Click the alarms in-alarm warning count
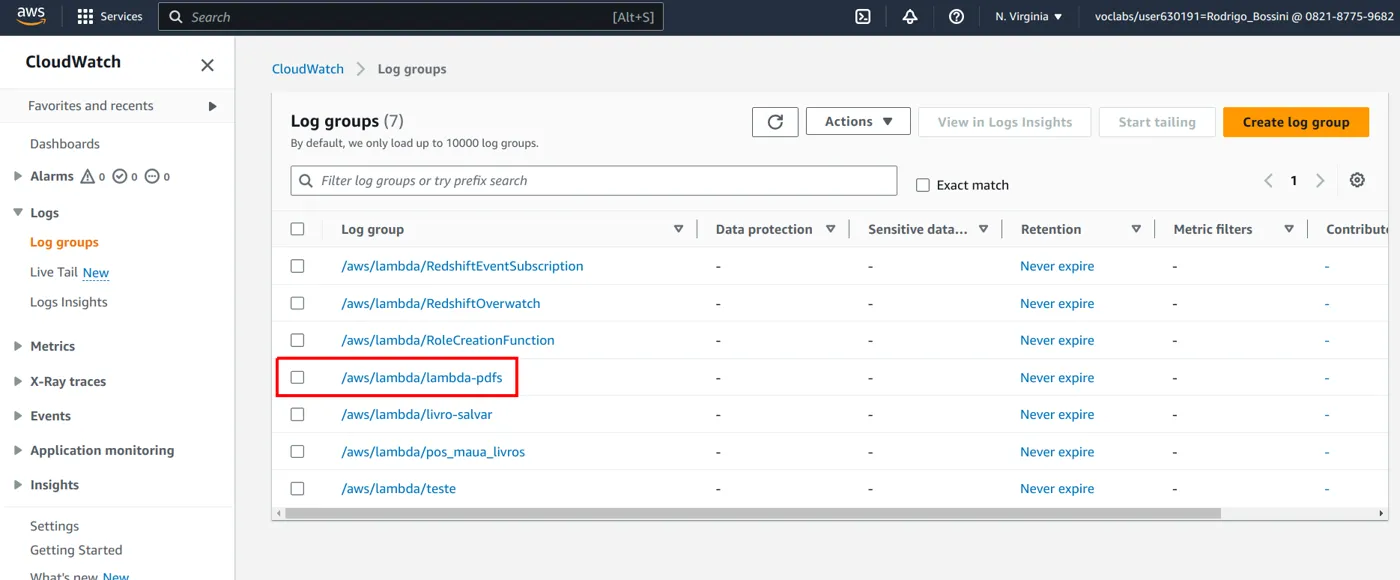 tap(92, 177)
